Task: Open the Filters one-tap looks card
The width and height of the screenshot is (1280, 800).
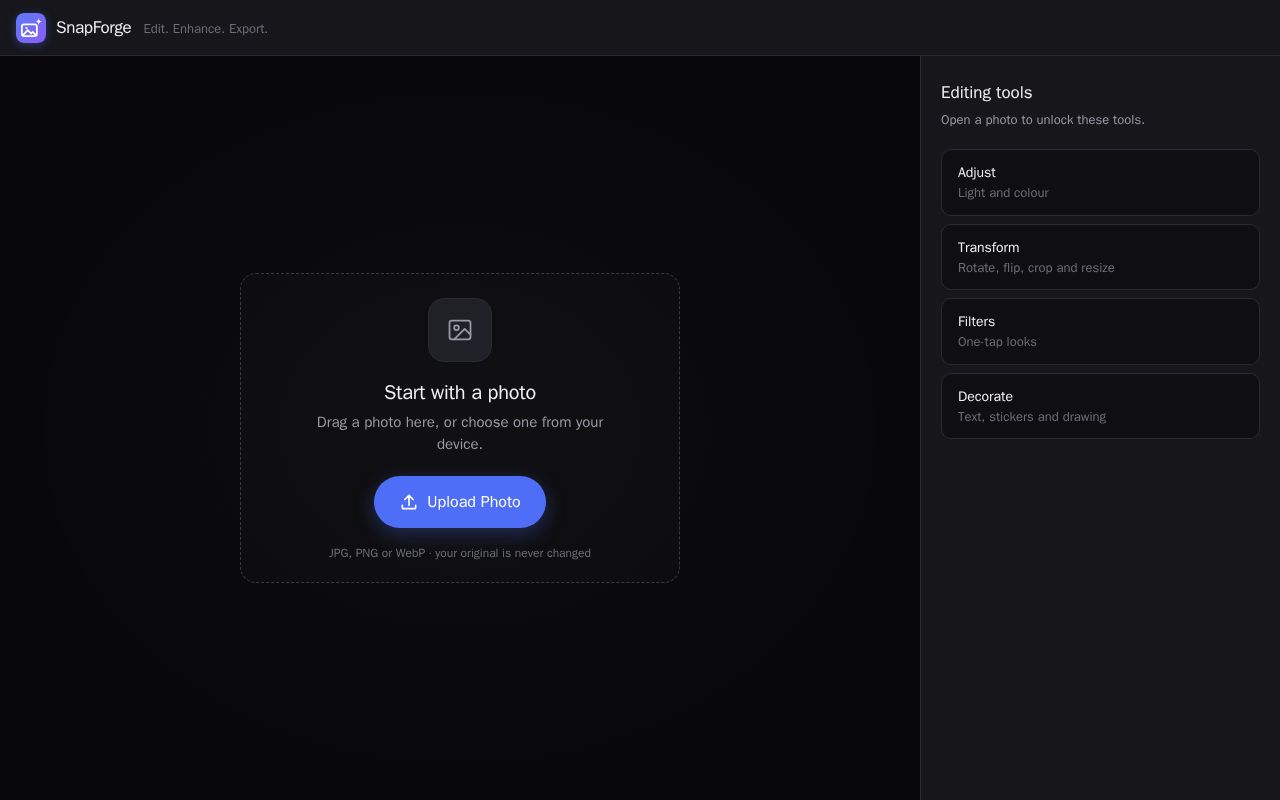Action: click(1100, 331)
